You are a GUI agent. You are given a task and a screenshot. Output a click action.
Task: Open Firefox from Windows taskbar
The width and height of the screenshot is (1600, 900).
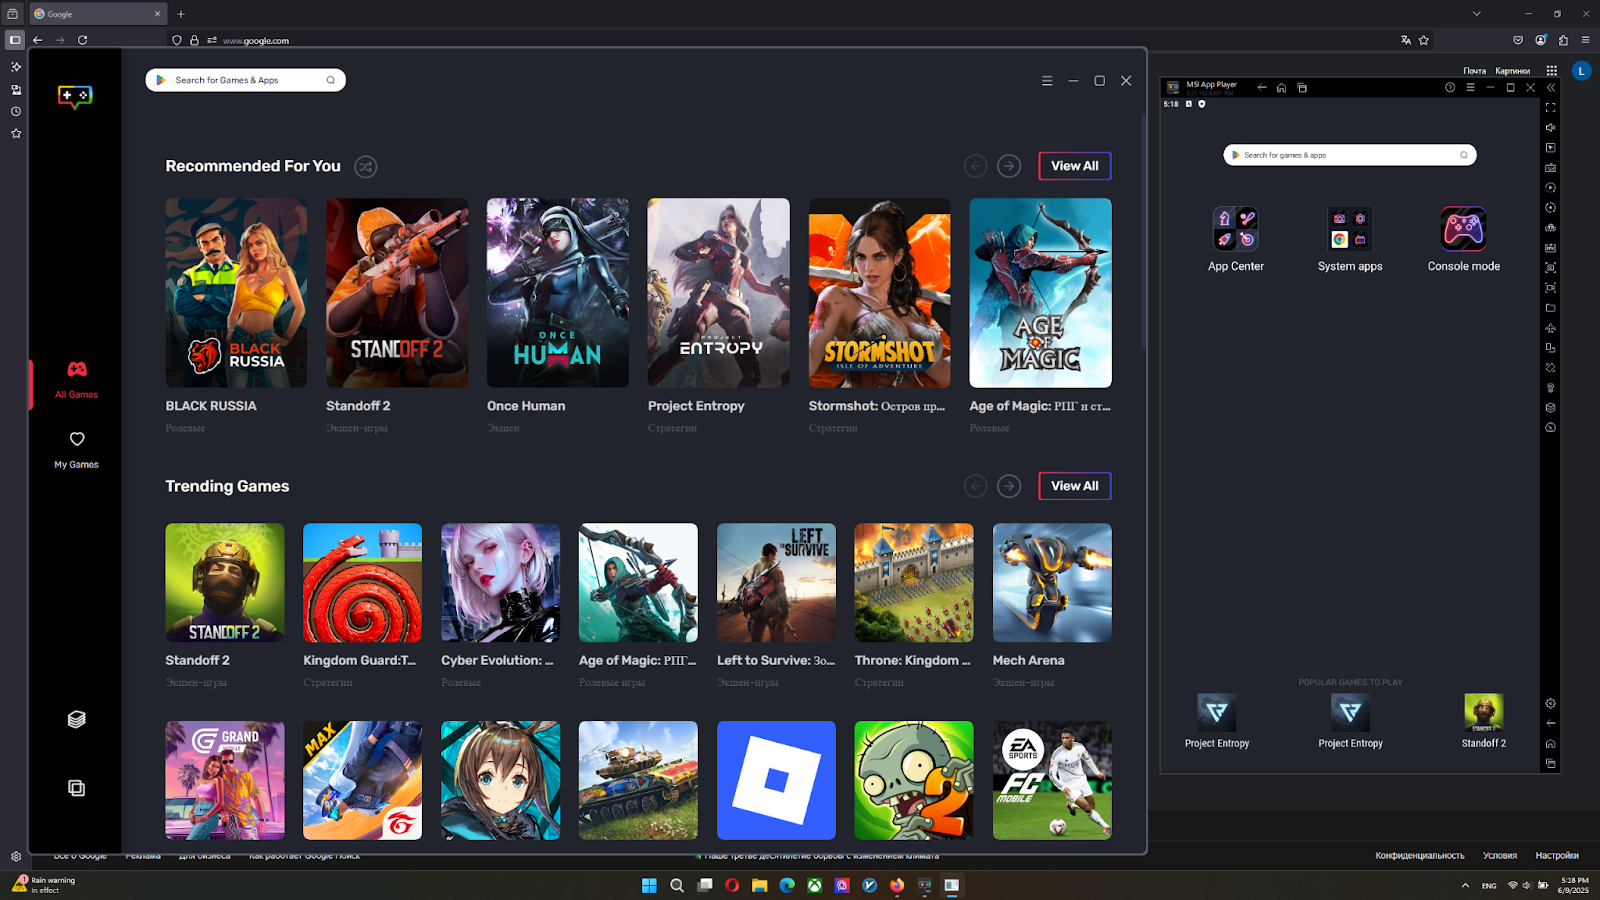pyautogui.click(x=897, y=885)
